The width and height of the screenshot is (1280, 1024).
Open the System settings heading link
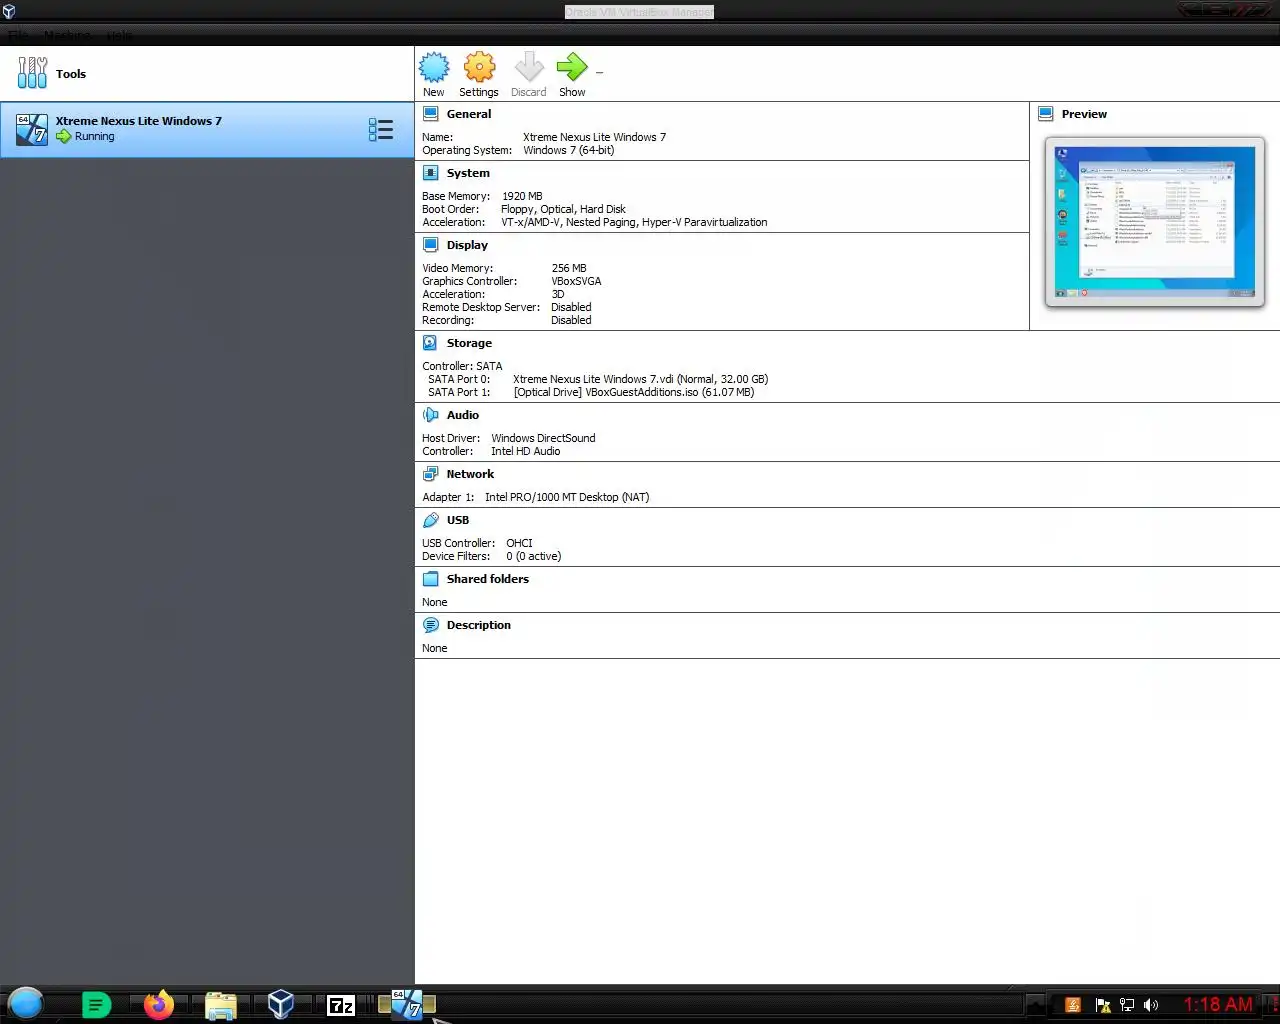(x=468, y=173)
